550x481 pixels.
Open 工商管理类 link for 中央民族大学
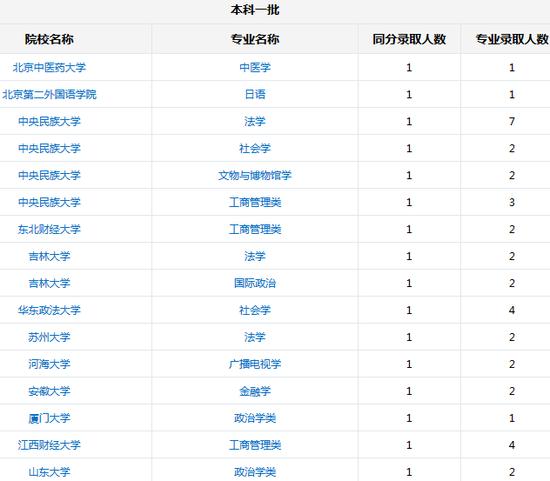coord(255,202)
